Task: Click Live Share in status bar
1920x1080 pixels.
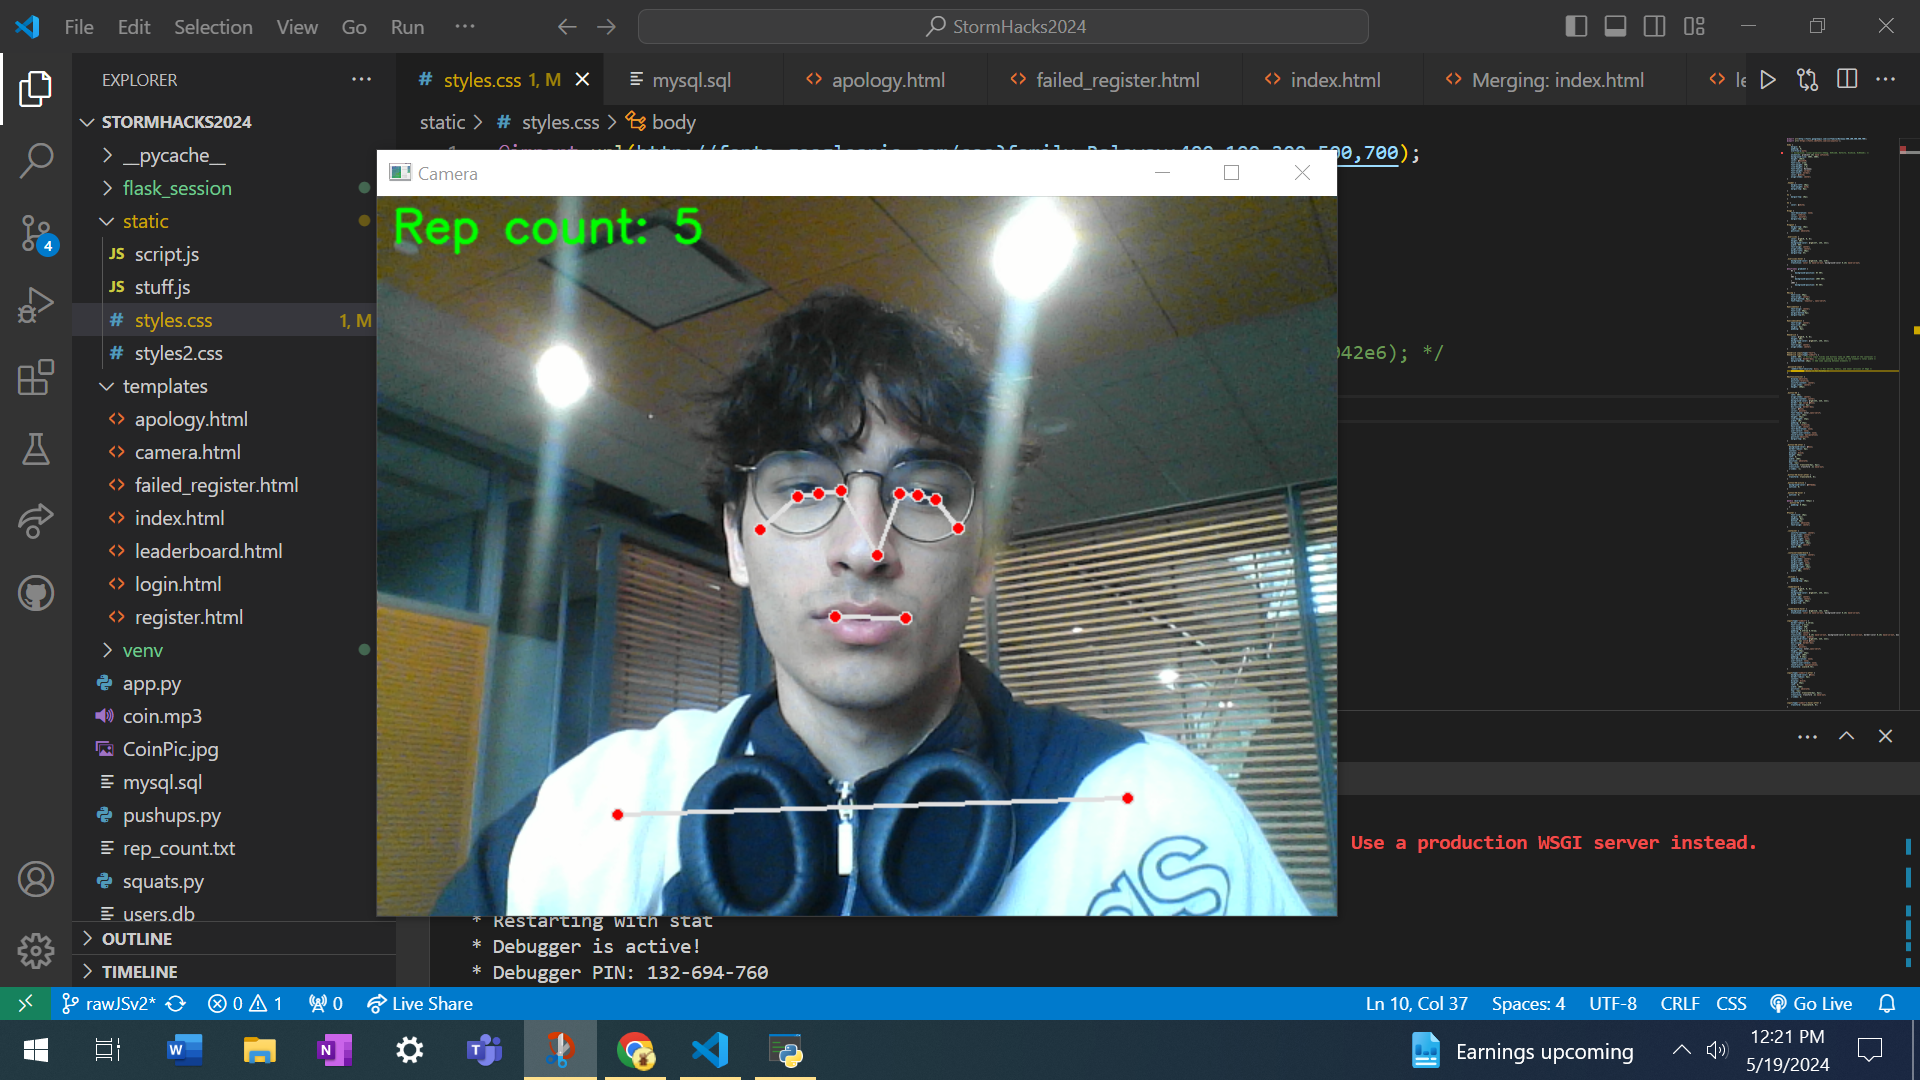Action: coord(420,1004)
